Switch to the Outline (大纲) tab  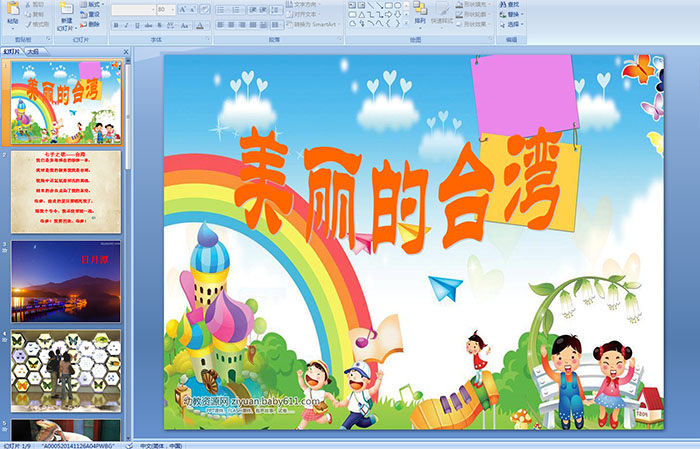pos(33,50)
